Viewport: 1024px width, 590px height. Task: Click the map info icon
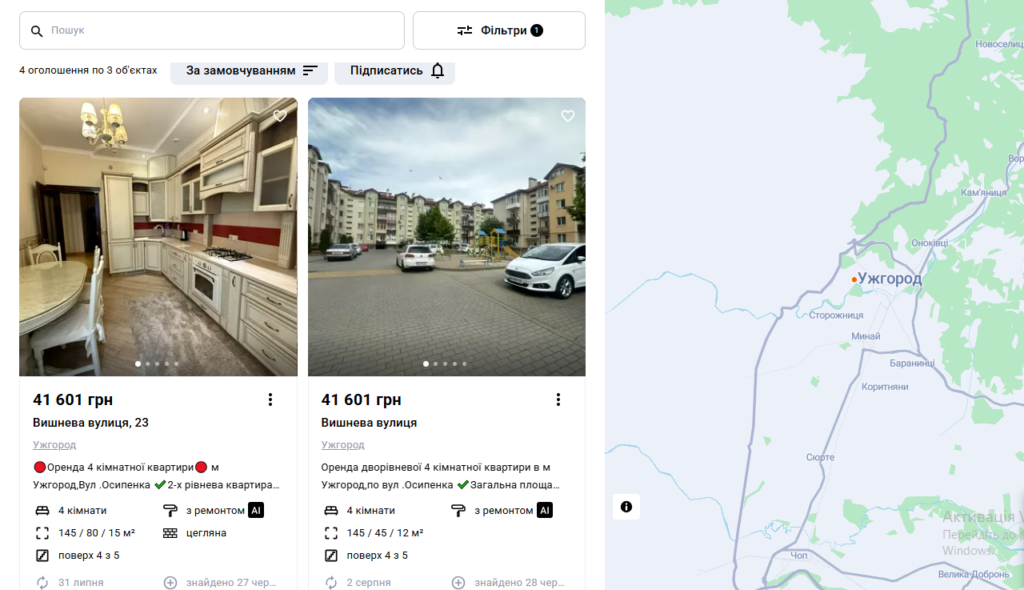click(626, 506)
